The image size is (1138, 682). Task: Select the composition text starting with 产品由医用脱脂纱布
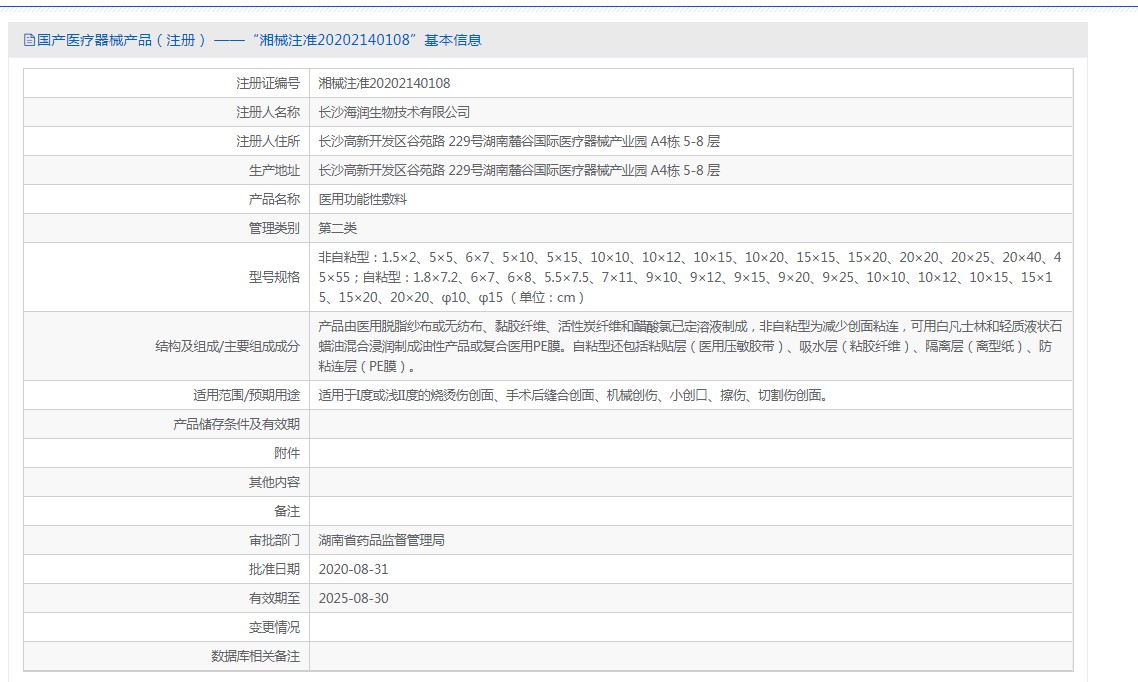[x=690, y=347]
